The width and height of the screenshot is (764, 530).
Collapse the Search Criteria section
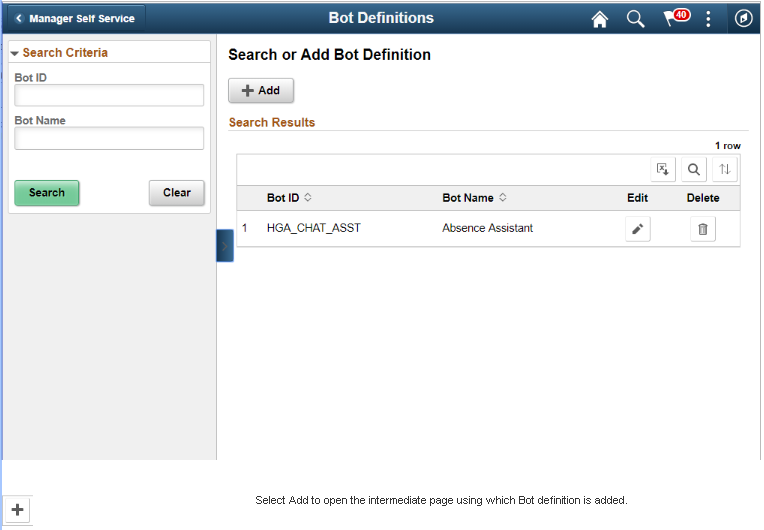[x=15, y=53]
